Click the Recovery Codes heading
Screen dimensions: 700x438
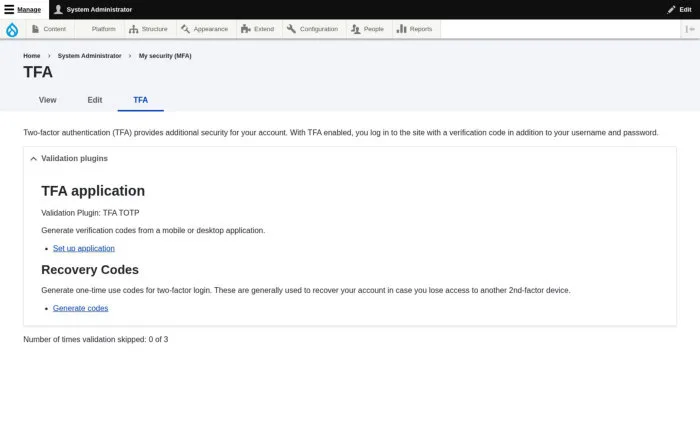point(90,270)
